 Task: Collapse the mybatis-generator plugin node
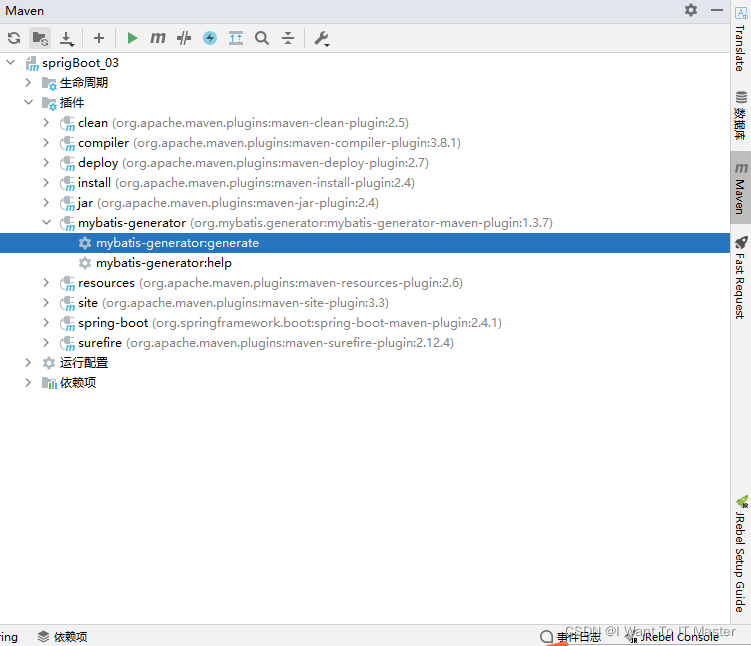click(x=46, y=223)
